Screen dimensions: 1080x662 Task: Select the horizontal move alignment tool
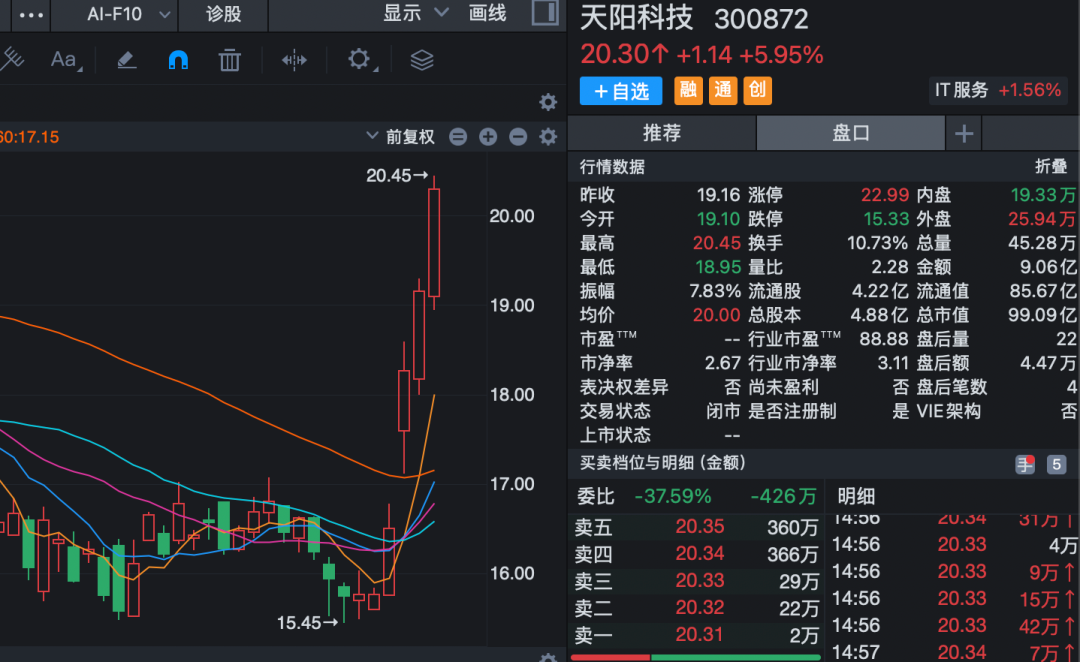coord(294,61)
